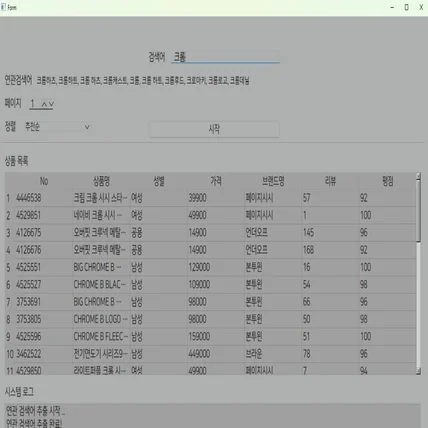This screenshot has height=428, width=428.
Task: Select product number cell 4529850
Action: pyautogui.click(x=44, y=369)
